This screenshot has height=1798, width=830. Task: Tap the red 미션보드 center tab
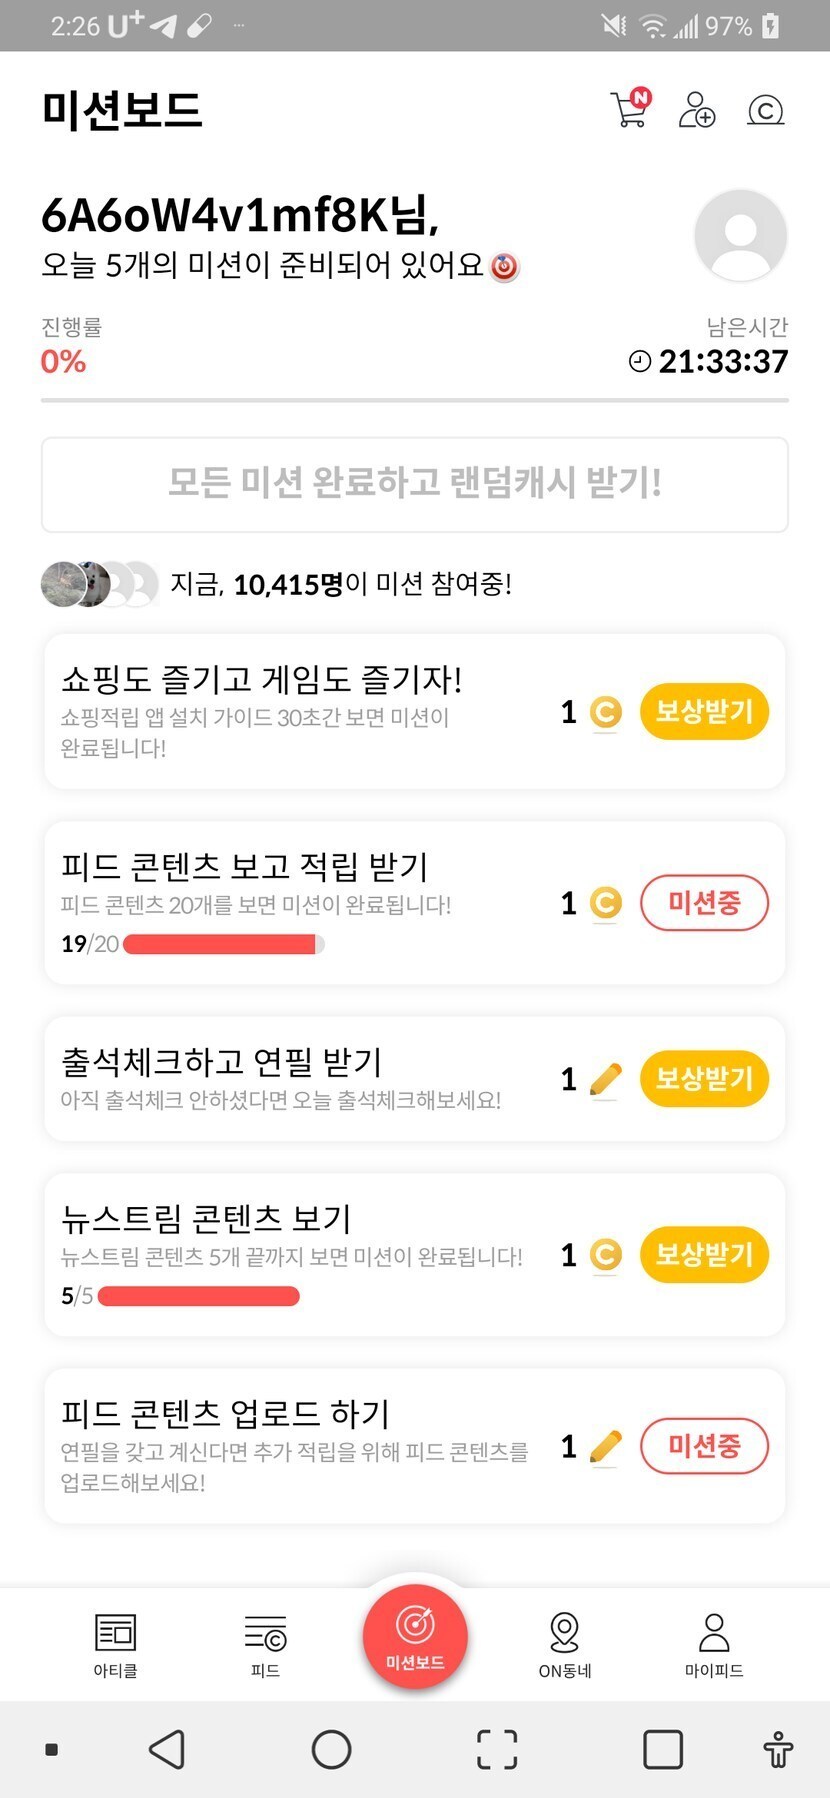pos(415,1638)
